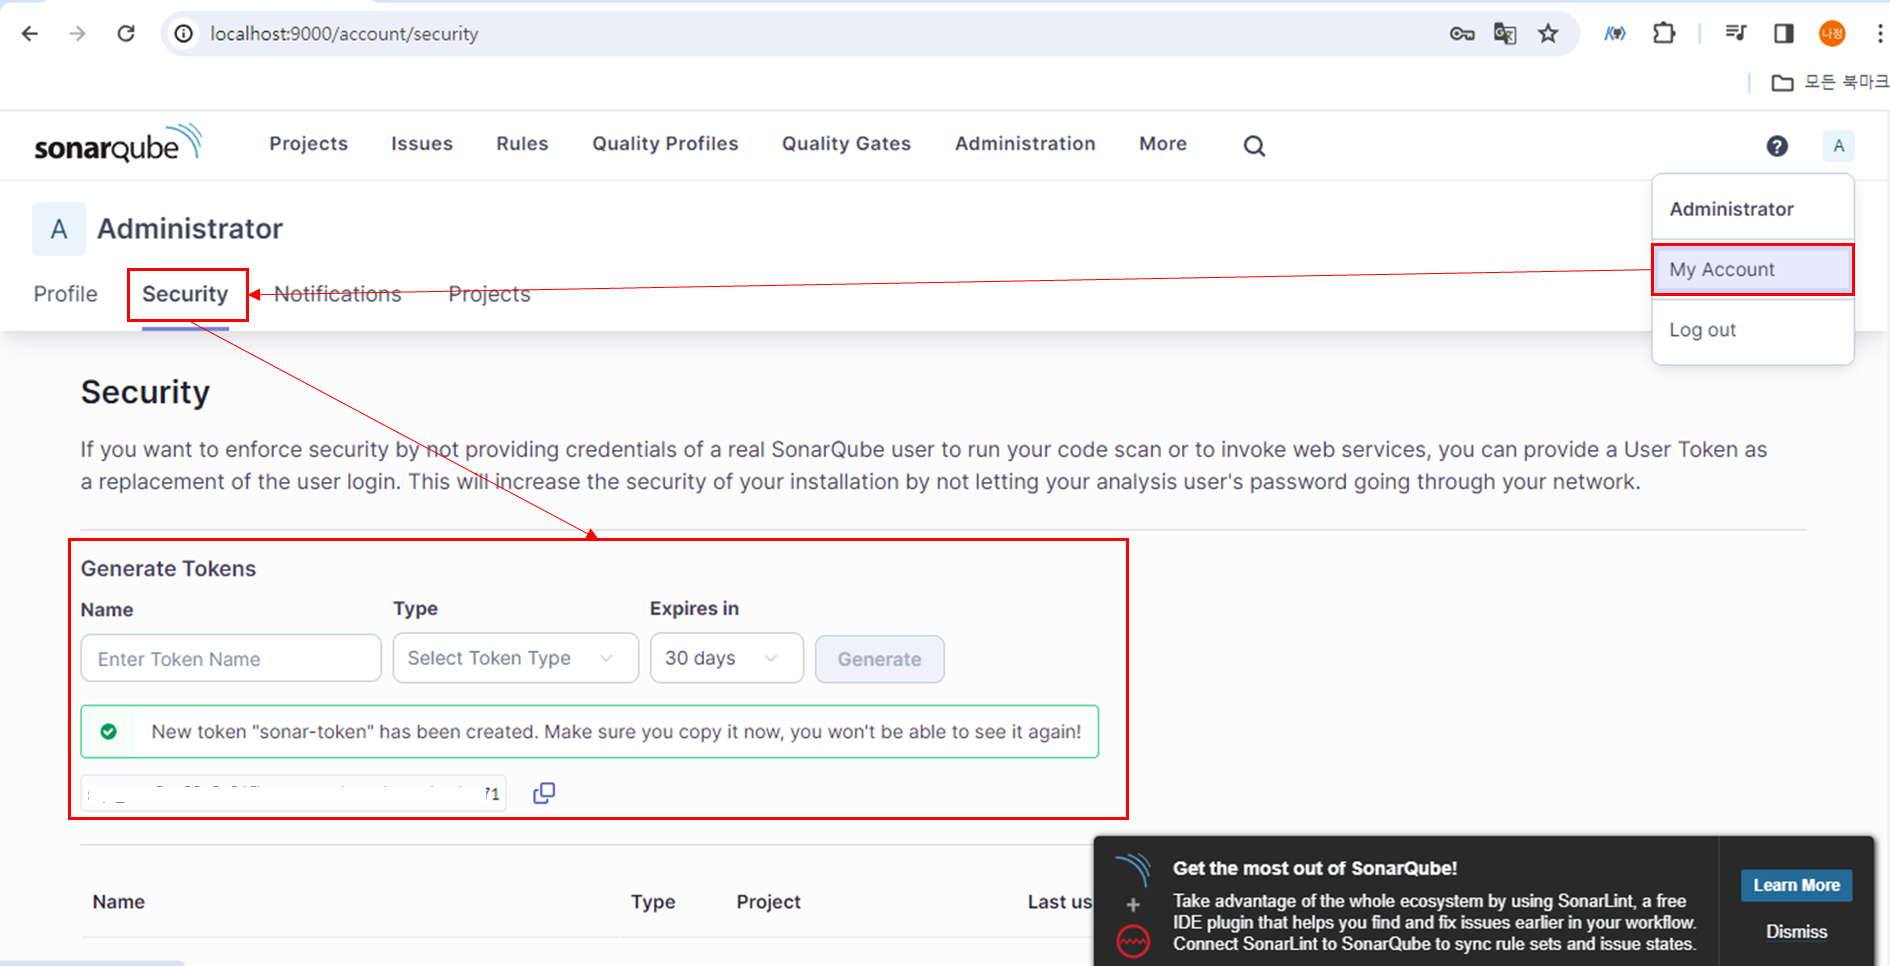
Task: Click Learn More in SonarQube promo
Action: [1796, 885]
